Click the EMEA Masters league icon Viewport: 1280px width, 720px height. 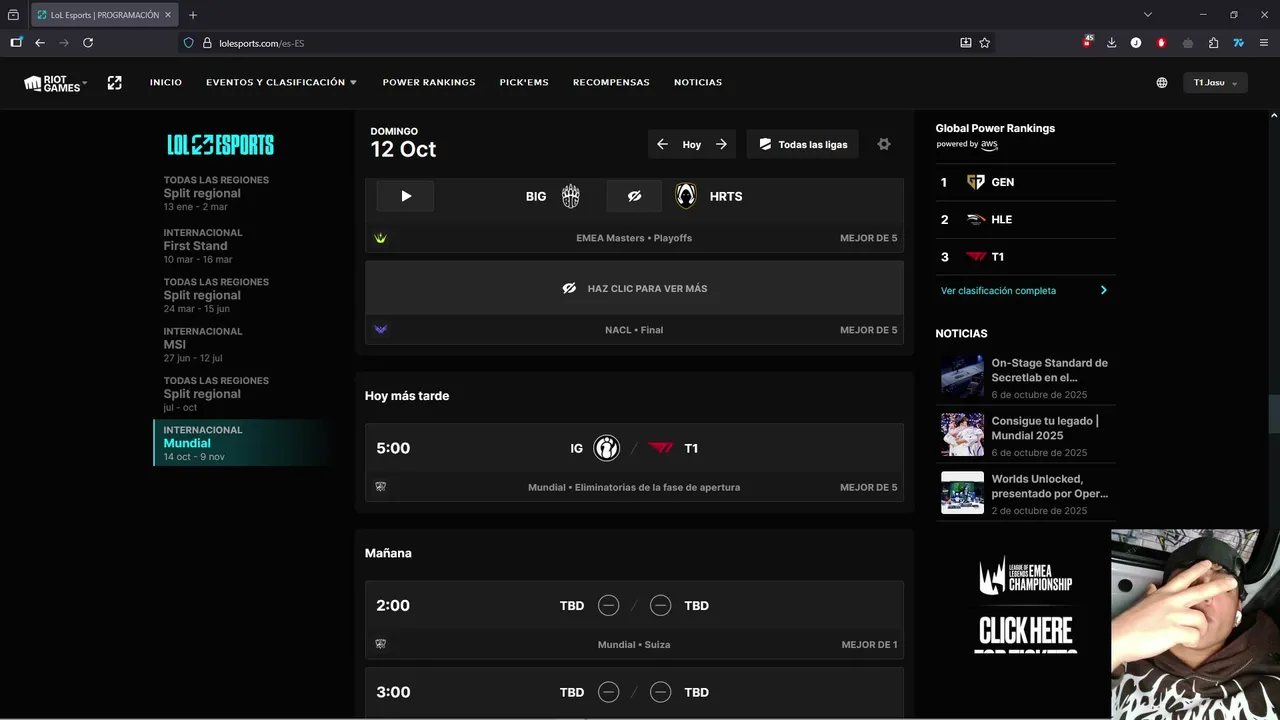(x=380, y=238)
